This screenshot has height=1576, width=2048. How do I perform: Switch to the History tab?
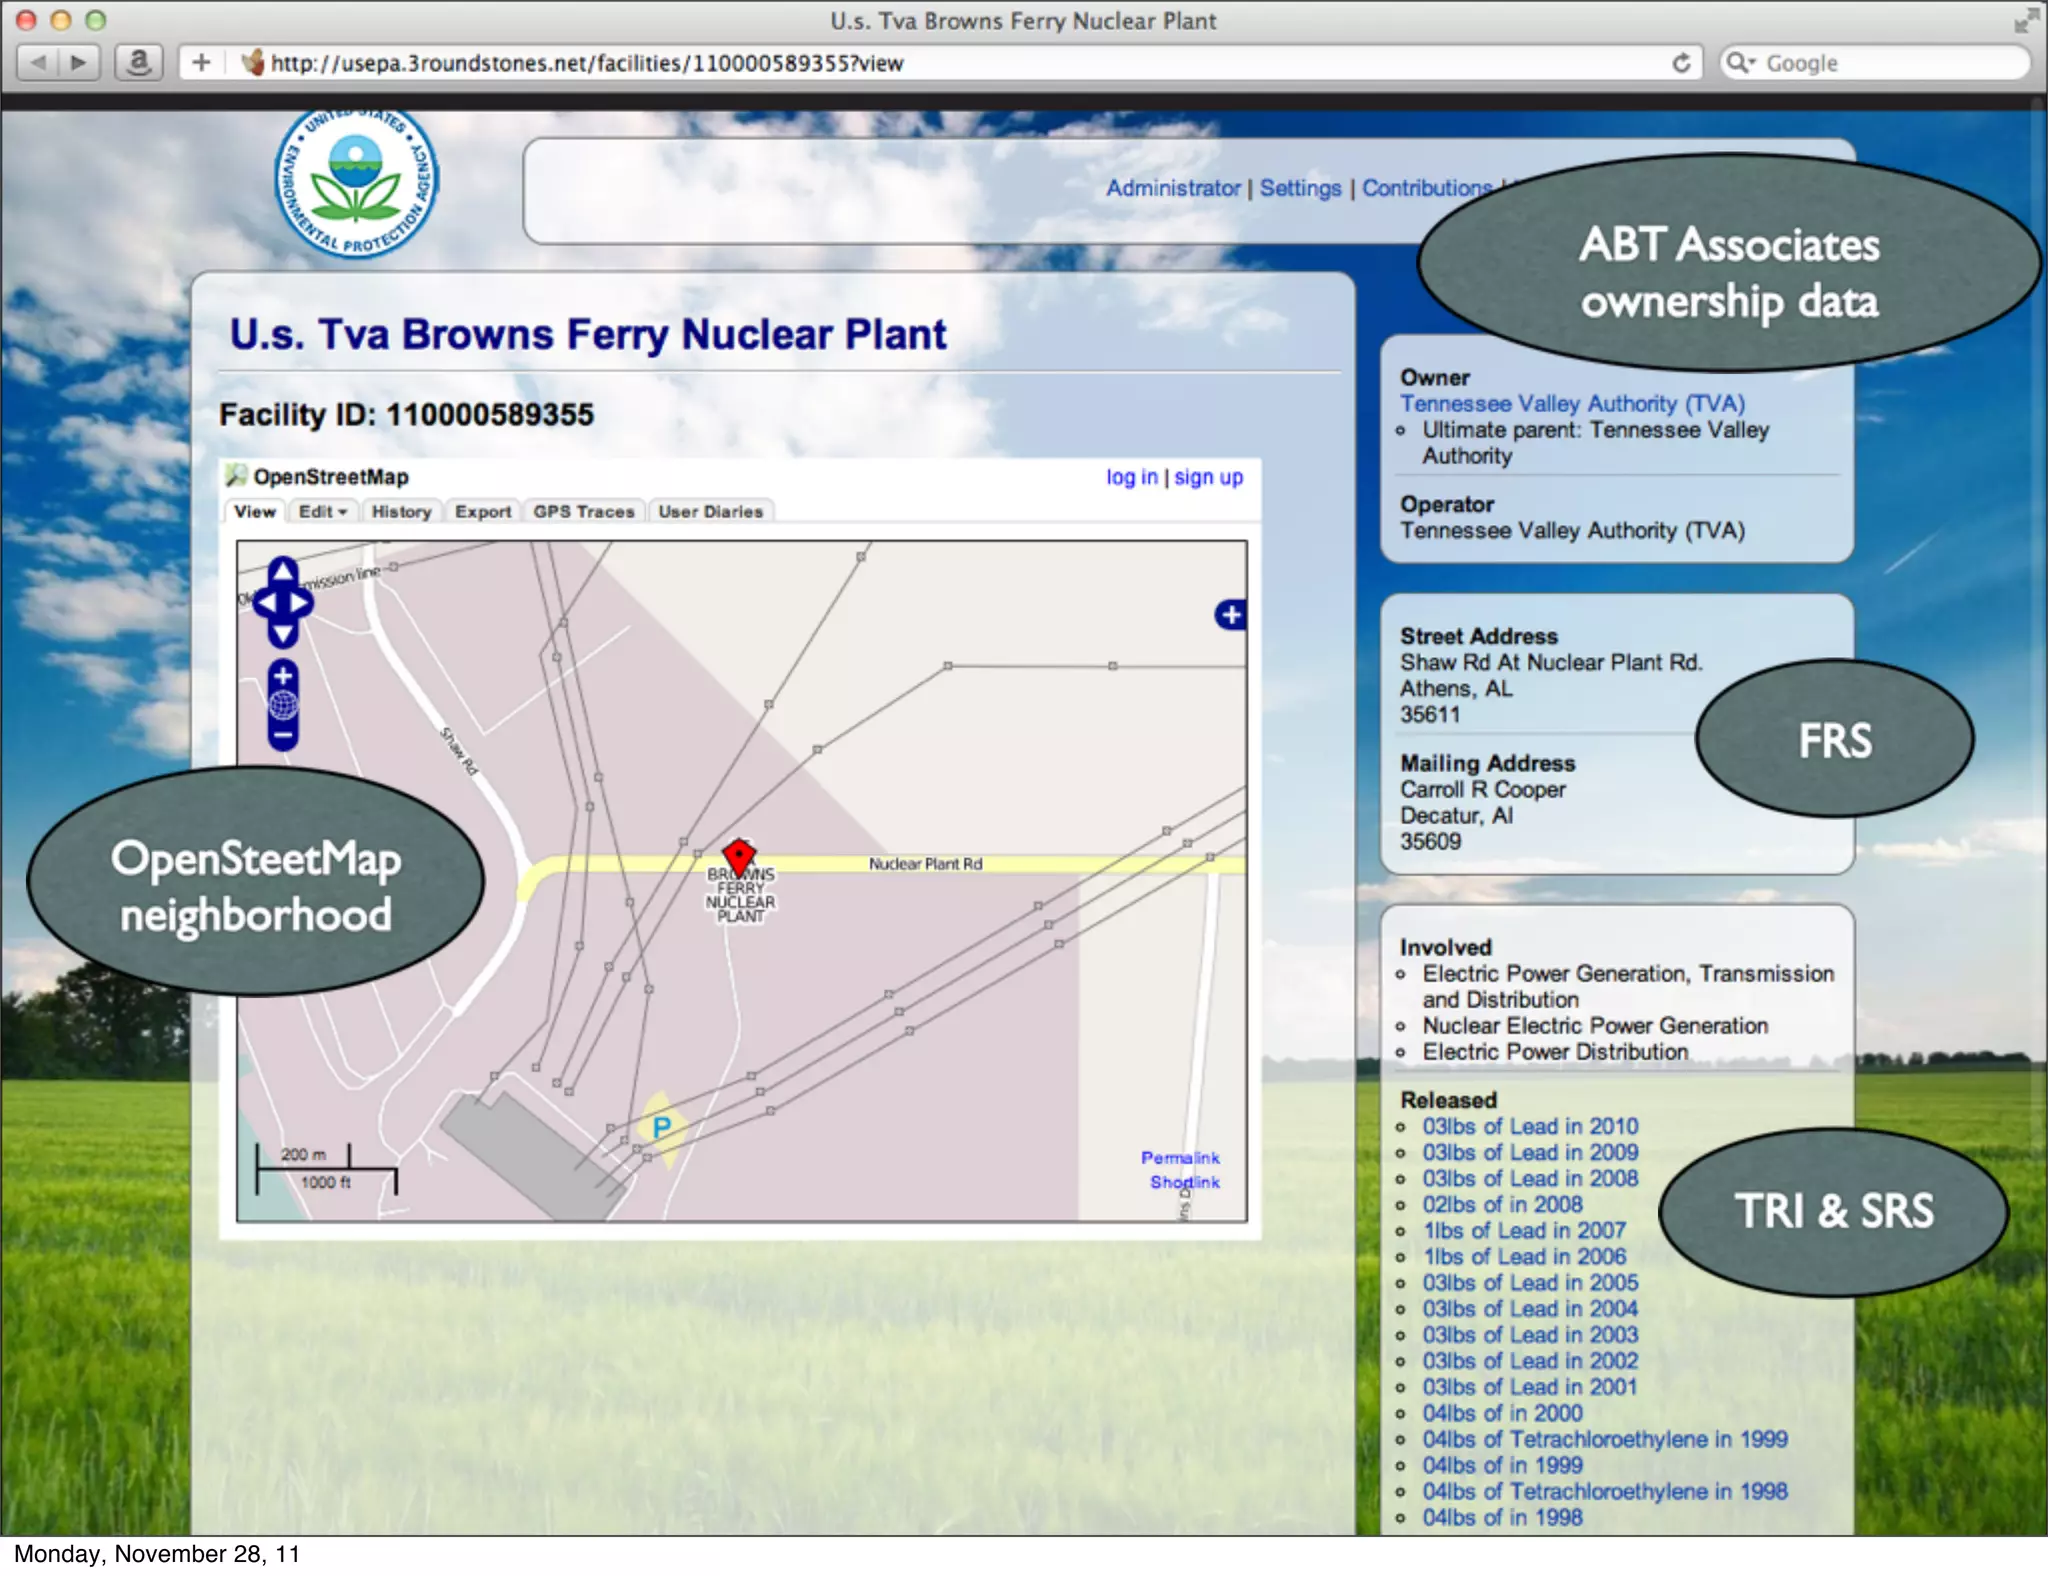[401, 511]
